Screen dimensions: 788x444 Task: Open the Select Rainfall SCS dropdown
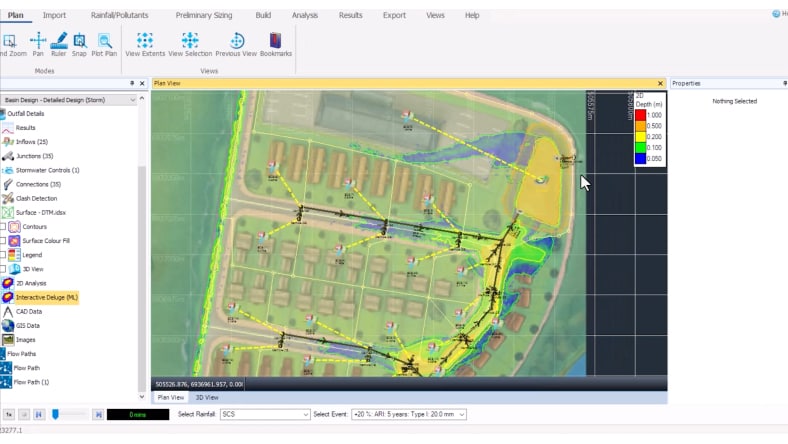point(265,414)
